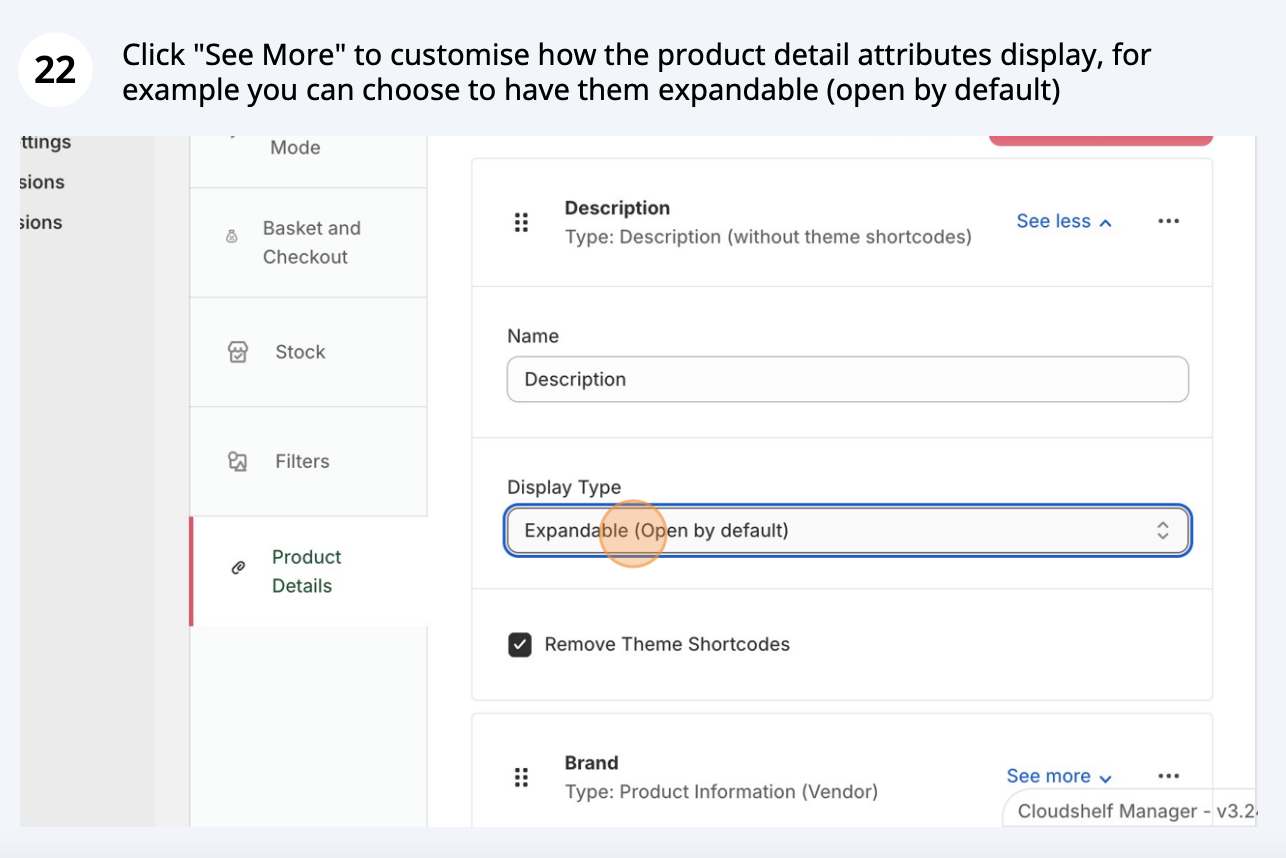Click the Filters icon in sidebar

coord(237,461)
